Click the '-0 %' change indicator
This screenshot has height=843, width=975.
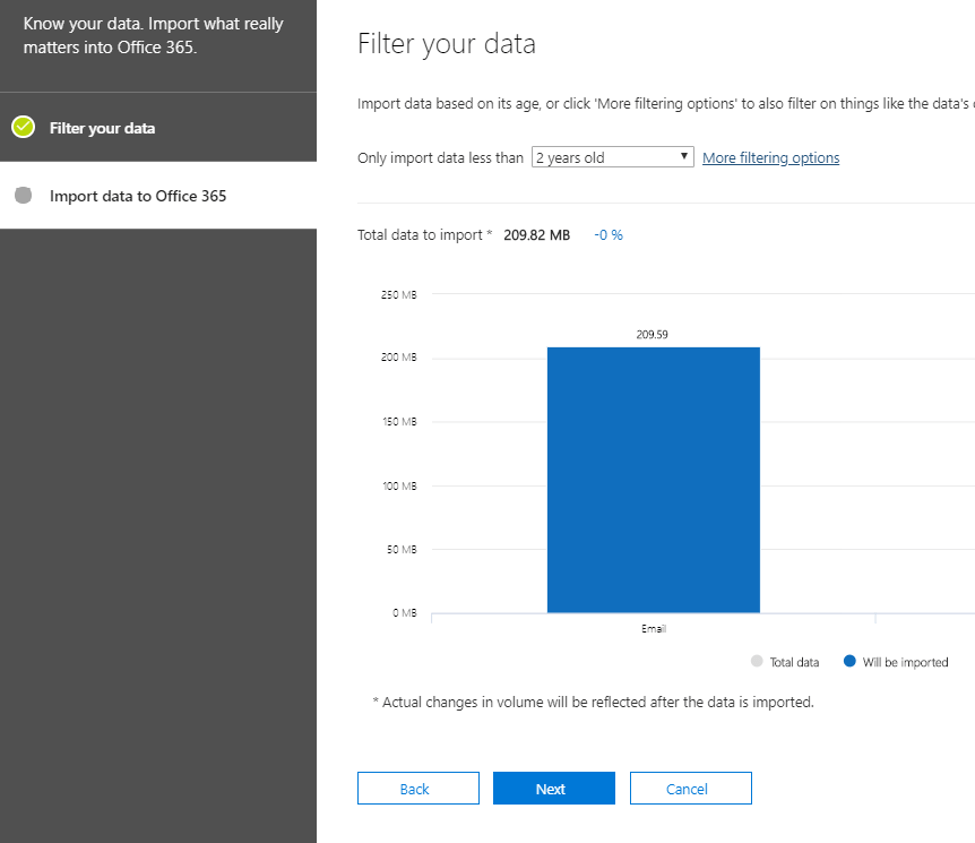[608, 235]
